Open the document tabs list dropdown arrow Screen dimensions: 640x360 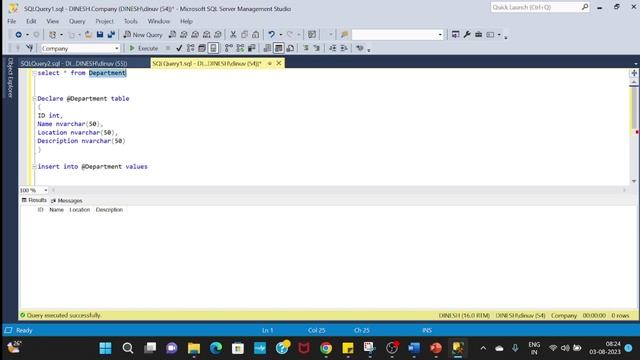(x=636, y=64)
